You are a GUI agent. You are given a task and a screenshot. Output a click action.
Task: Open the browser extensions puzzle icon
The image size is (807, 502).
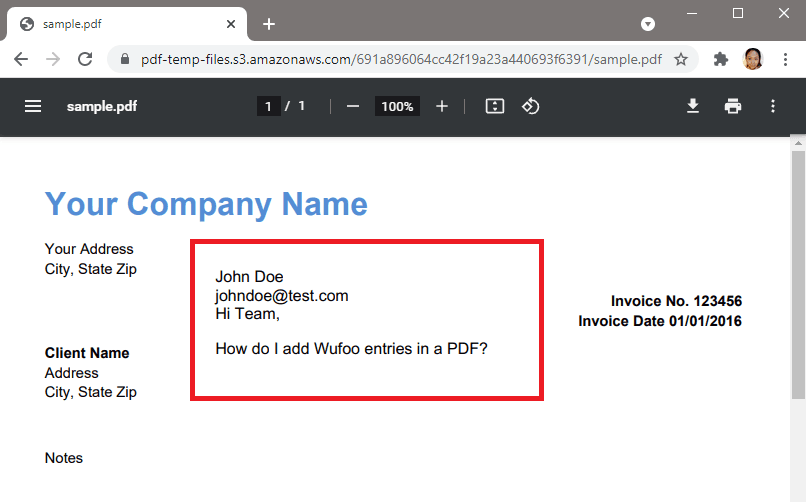pyautogui.click(x=720, y=59)
